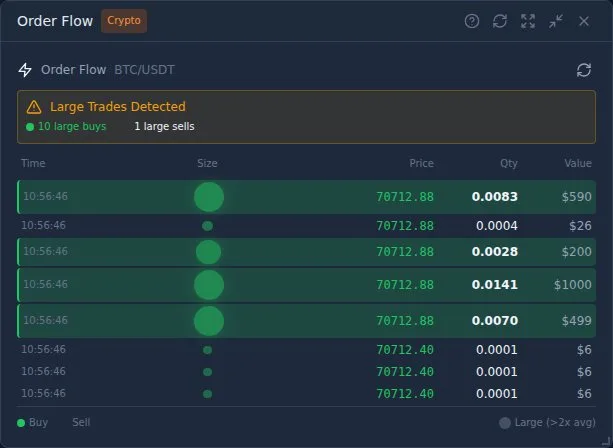Viewport: 613px width, 448px height.
Task: Click the $200 value cell
Action: click(x=577, y=252)
